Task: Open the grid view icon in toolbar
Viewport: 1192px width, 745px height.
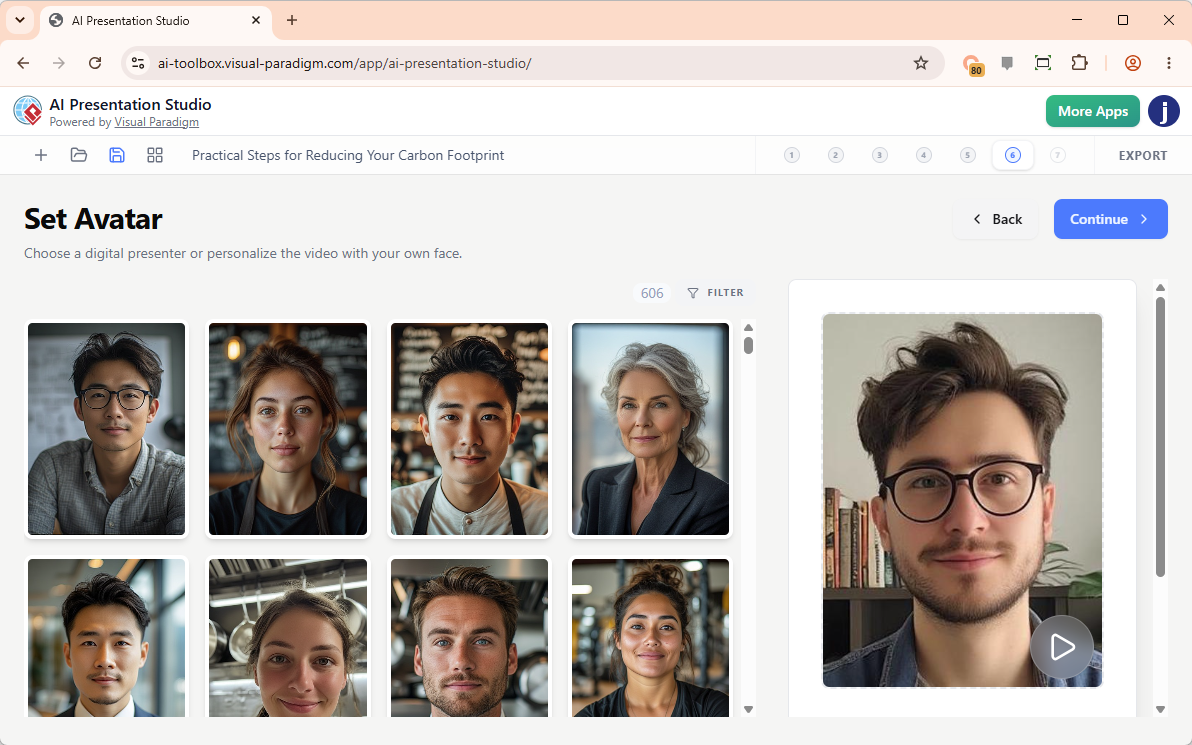Action: click(155, 155)
